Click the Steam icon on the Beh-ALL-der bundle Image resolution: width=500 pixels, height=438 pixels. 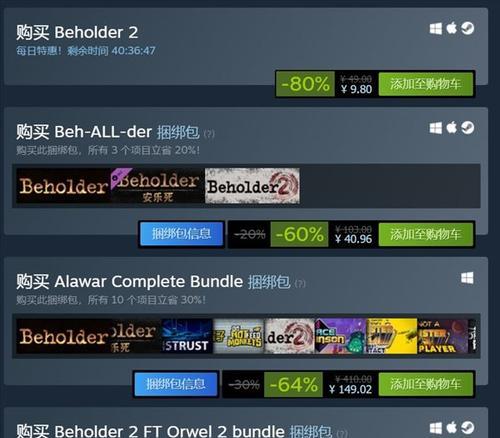pyautogui.click(x=468, y=128)
